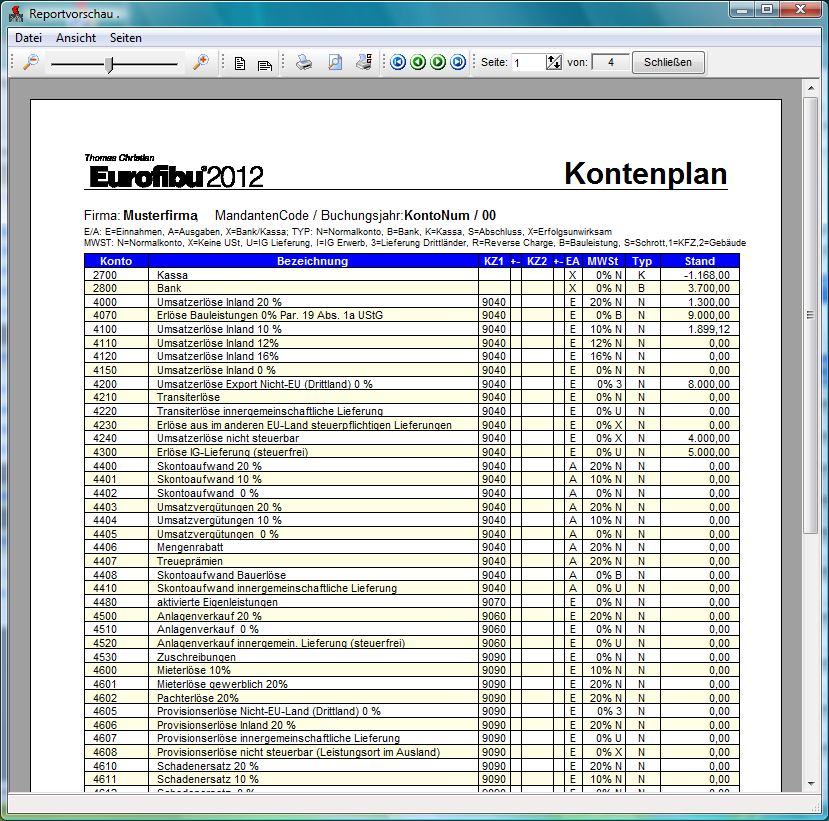Click account number 2700

point(105,275)
